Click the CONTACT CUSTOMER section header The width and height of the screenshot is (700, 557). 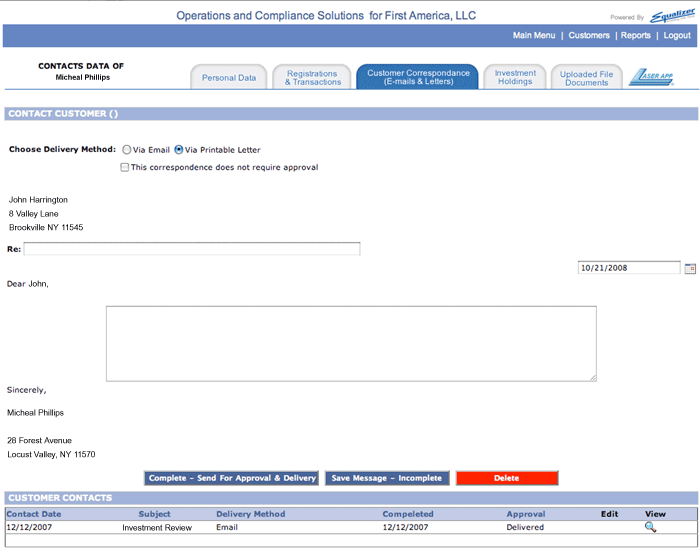tap(351, 114)
